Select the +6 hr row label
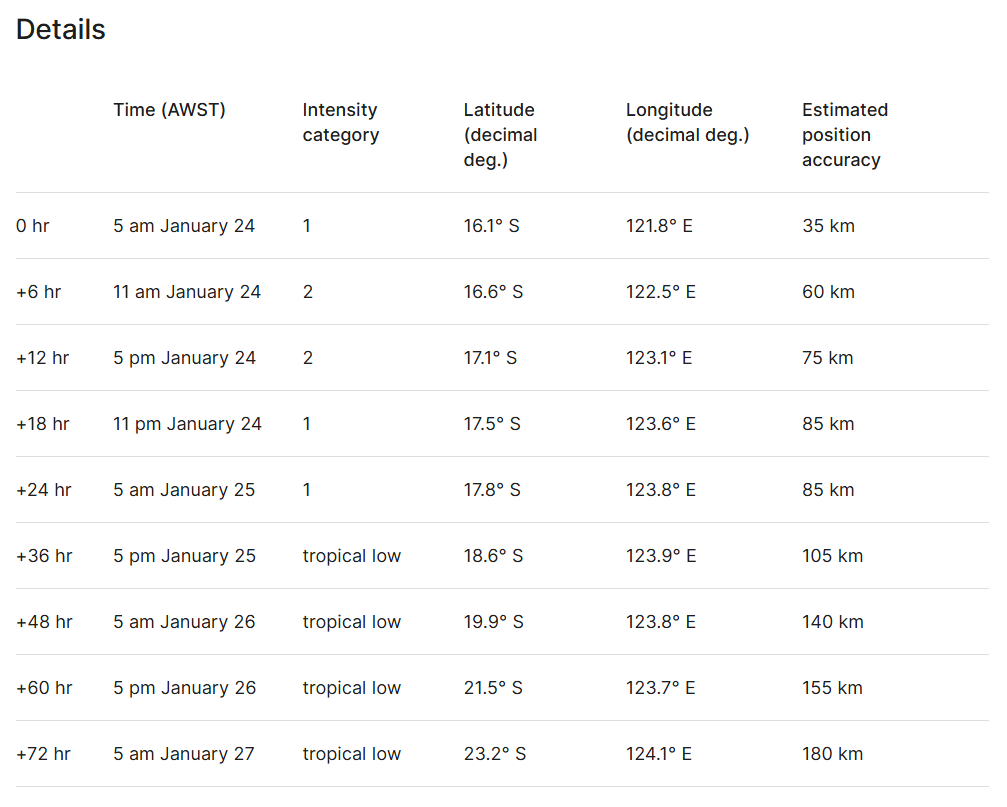Screen dimensions: 1007x807 pos(38,292)
